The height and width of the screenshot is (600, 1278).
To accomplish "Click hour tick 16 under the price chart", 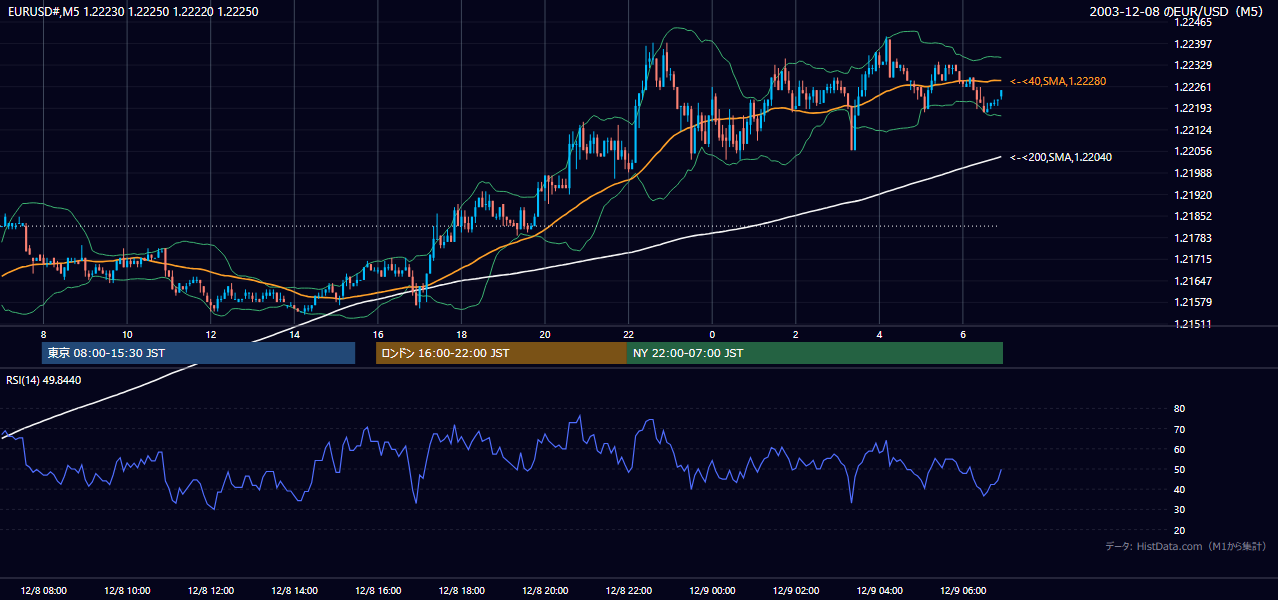I will [378, 334].
